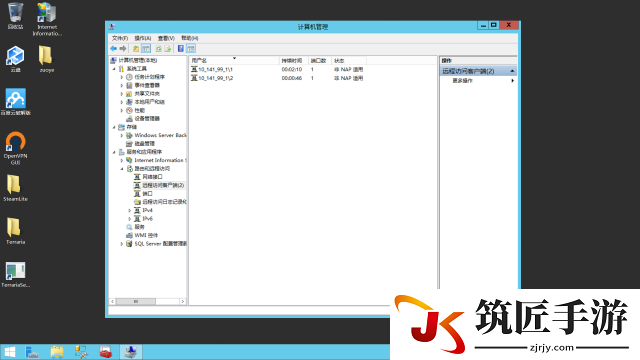Open help via blue question mark icon
Screen dimensions: 640x360
tap(181, 49)
